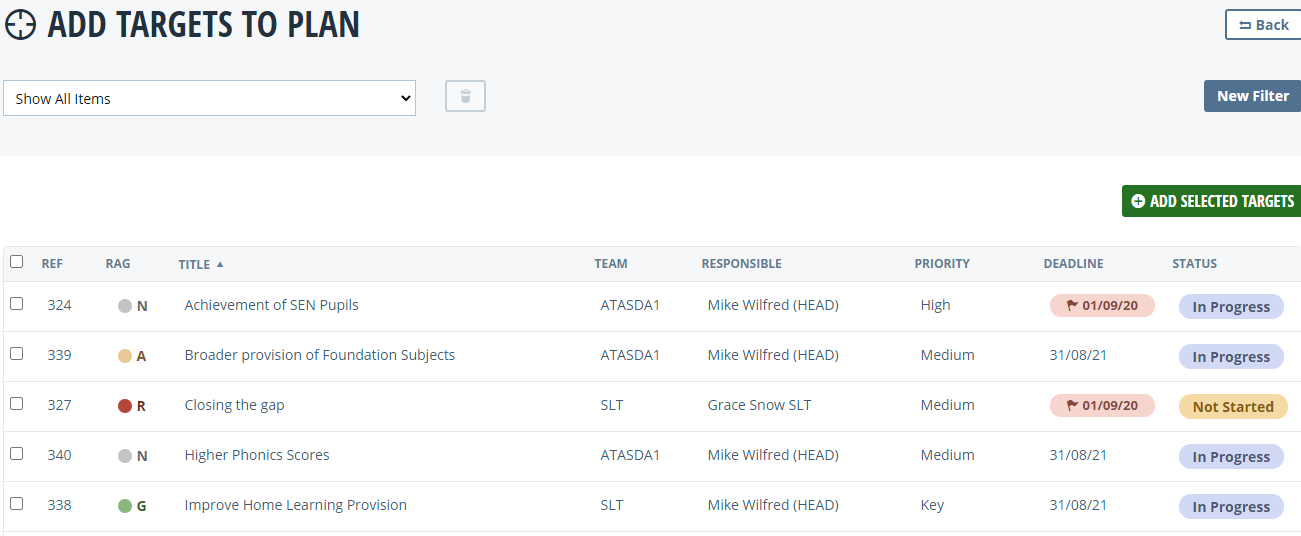Click Mike Wilfred (HEAD) in row 324
Image resolution: width=1301 pixels, height=536 pixels.
[x=772, y=305]
